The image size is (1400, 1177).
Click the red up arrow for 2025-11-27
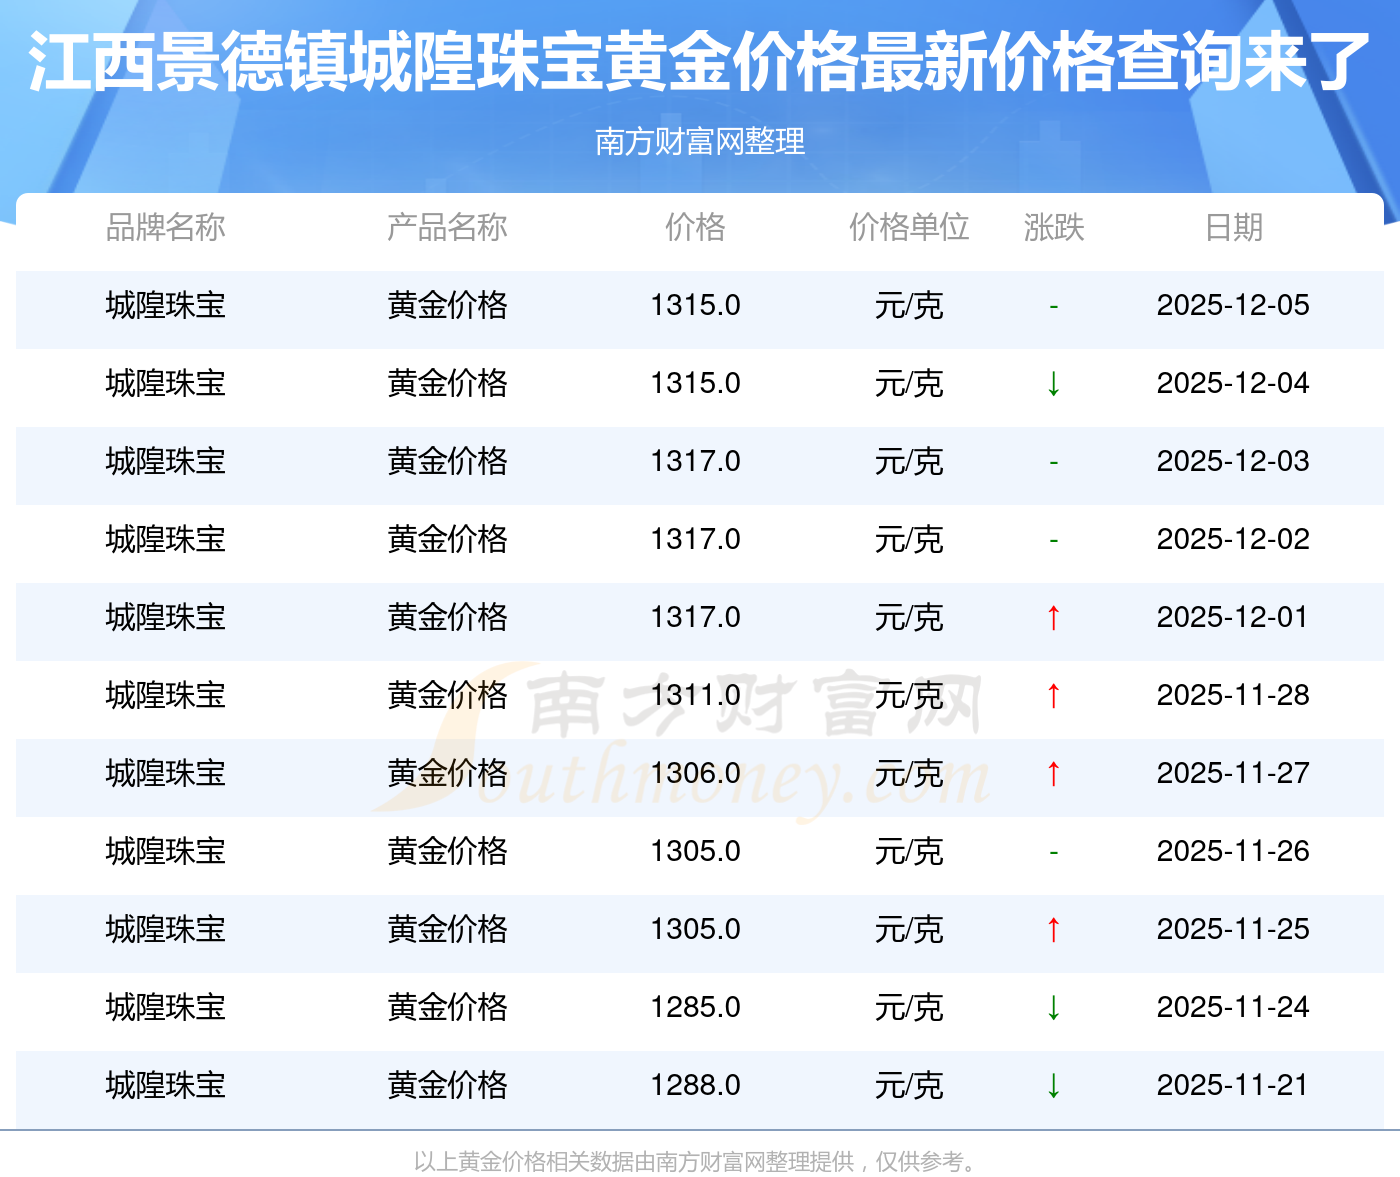tap(1053, 773)
